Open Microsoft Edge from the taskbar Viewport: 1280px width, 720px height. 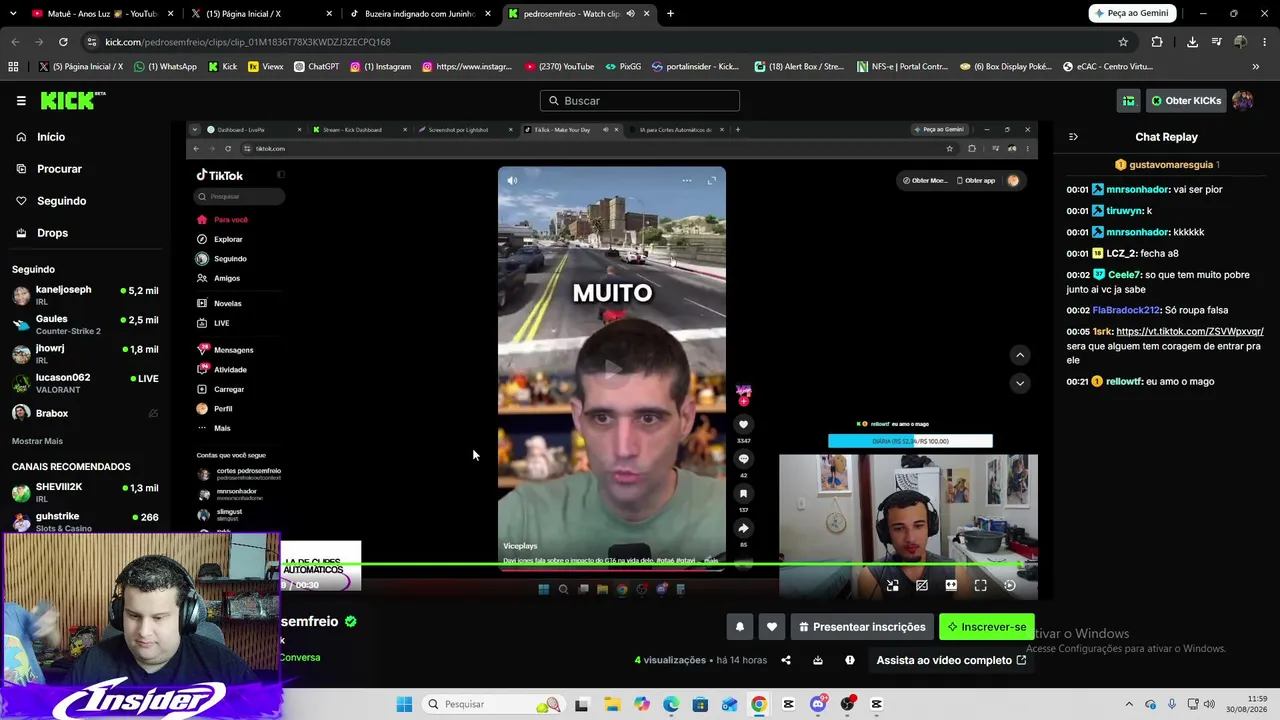(x=670, y=704)
